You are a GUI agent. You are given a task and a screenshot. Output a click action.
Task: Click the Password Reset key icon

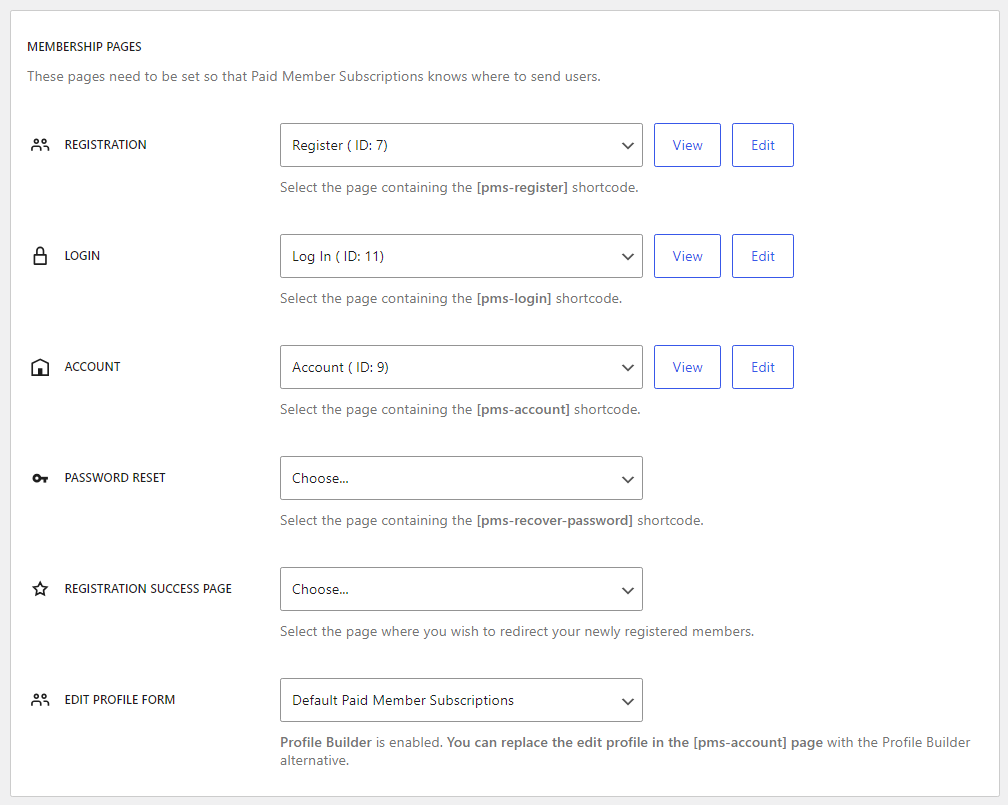tap(40, 478)
